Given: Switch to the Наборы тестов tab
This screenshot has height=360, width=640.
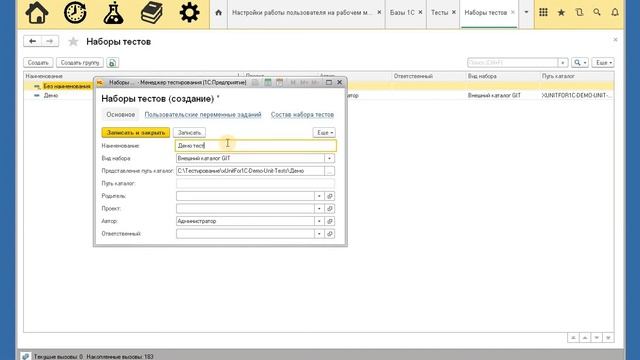Looking at the screenshot, I should (x=486, y=13).
